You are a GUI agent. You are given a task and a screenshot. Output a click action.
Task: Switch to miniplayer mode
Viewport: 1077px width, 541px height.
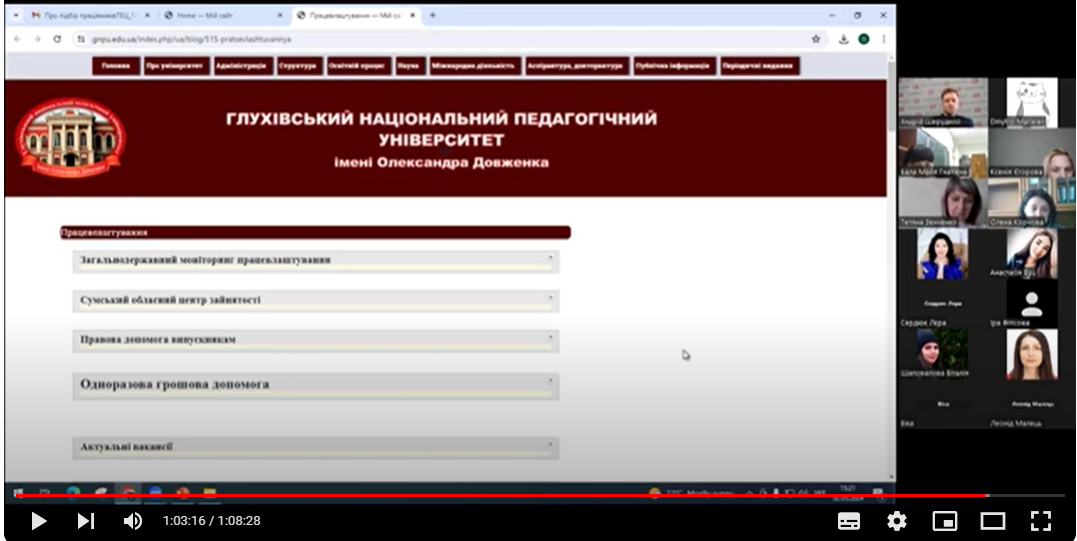(x=944, y=521)
